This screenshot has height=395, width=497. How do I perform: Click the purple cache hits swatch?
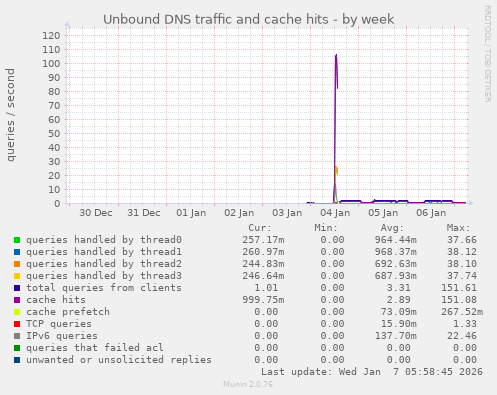pos(17,300)
